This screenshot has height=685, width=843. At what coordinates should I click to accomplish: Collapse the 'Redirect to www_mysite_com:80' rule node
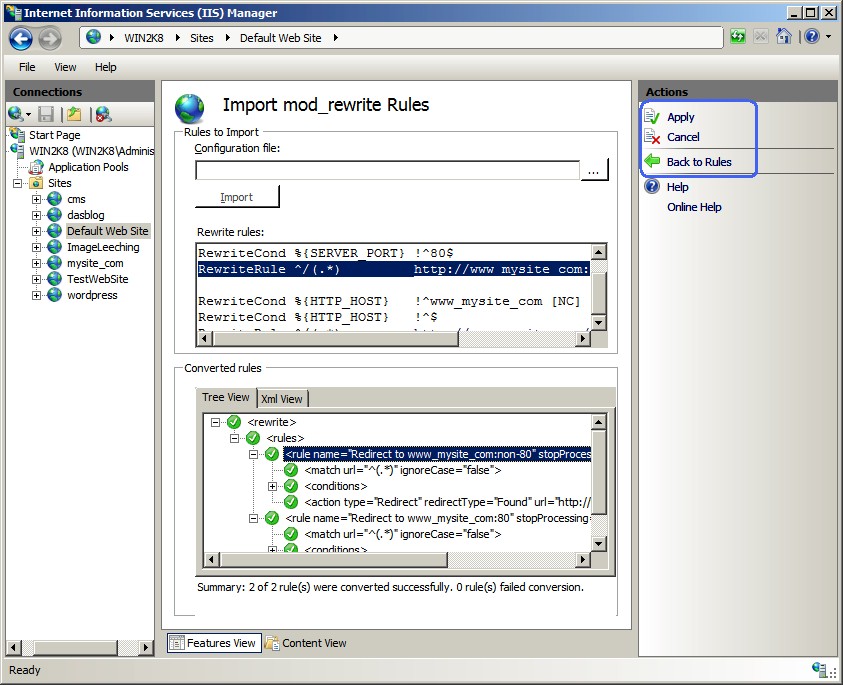(x=253, y=518)
